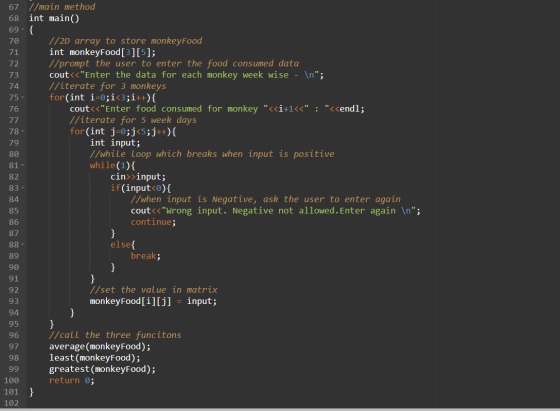The width and height of the screenshot is (560, 411).
Task: Click the 'while(1){' statement
Action: (x=112, y=165)
